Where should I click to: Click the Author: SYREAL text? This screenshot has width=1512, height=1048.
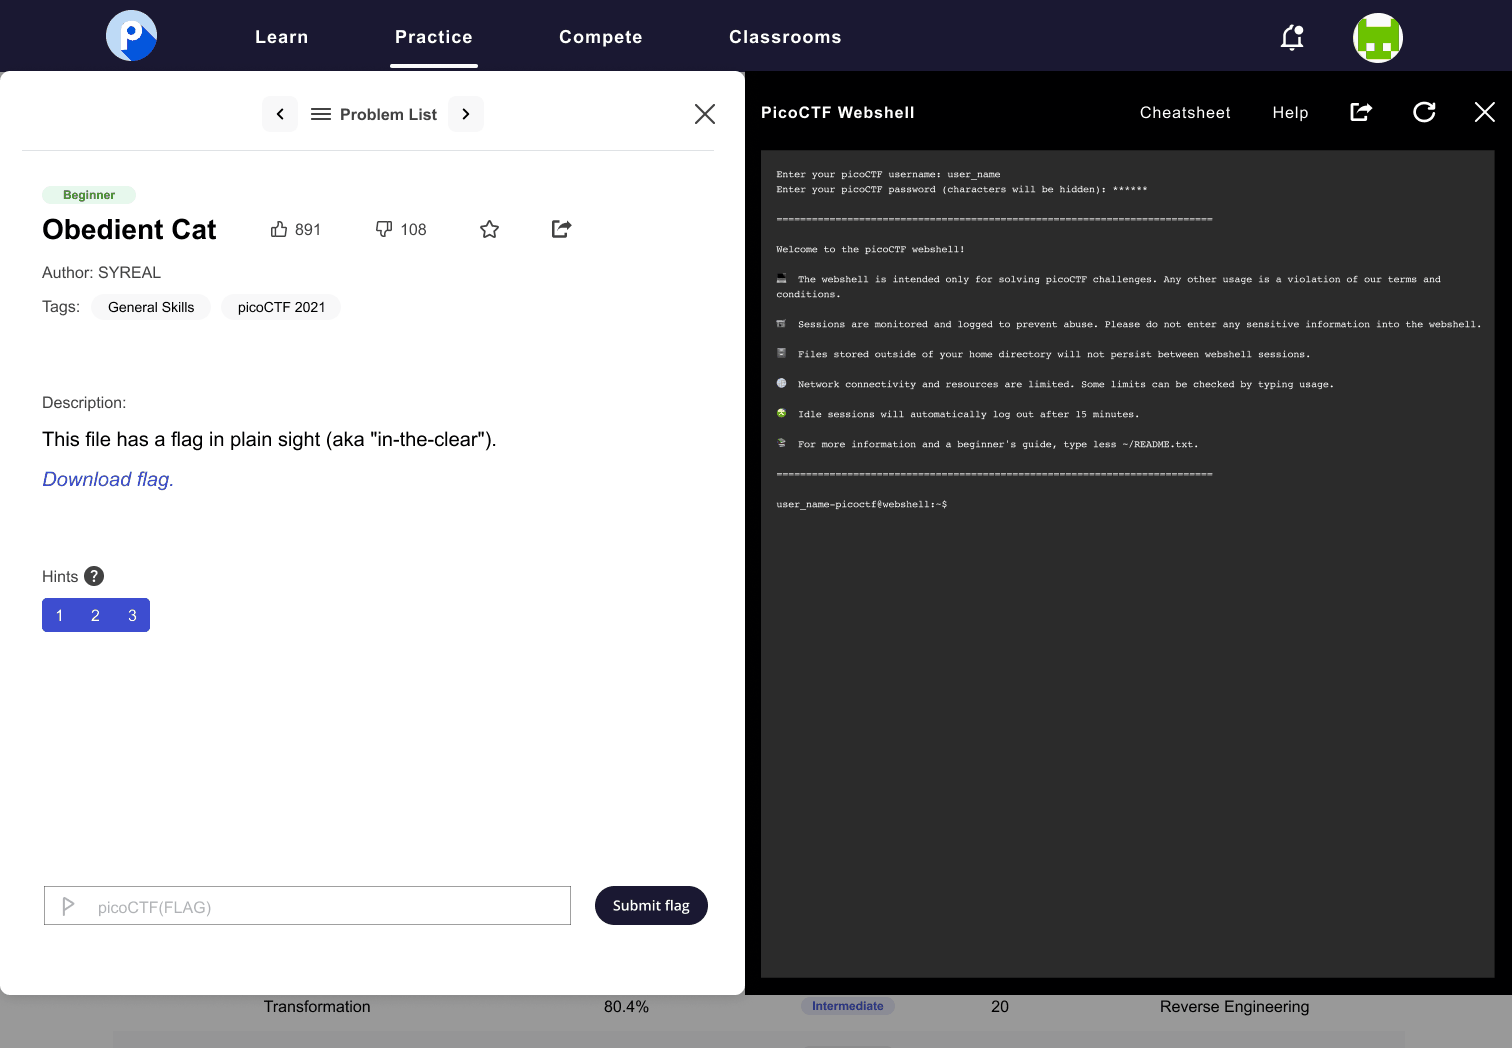pyautogui.click(x=101, y=272)
